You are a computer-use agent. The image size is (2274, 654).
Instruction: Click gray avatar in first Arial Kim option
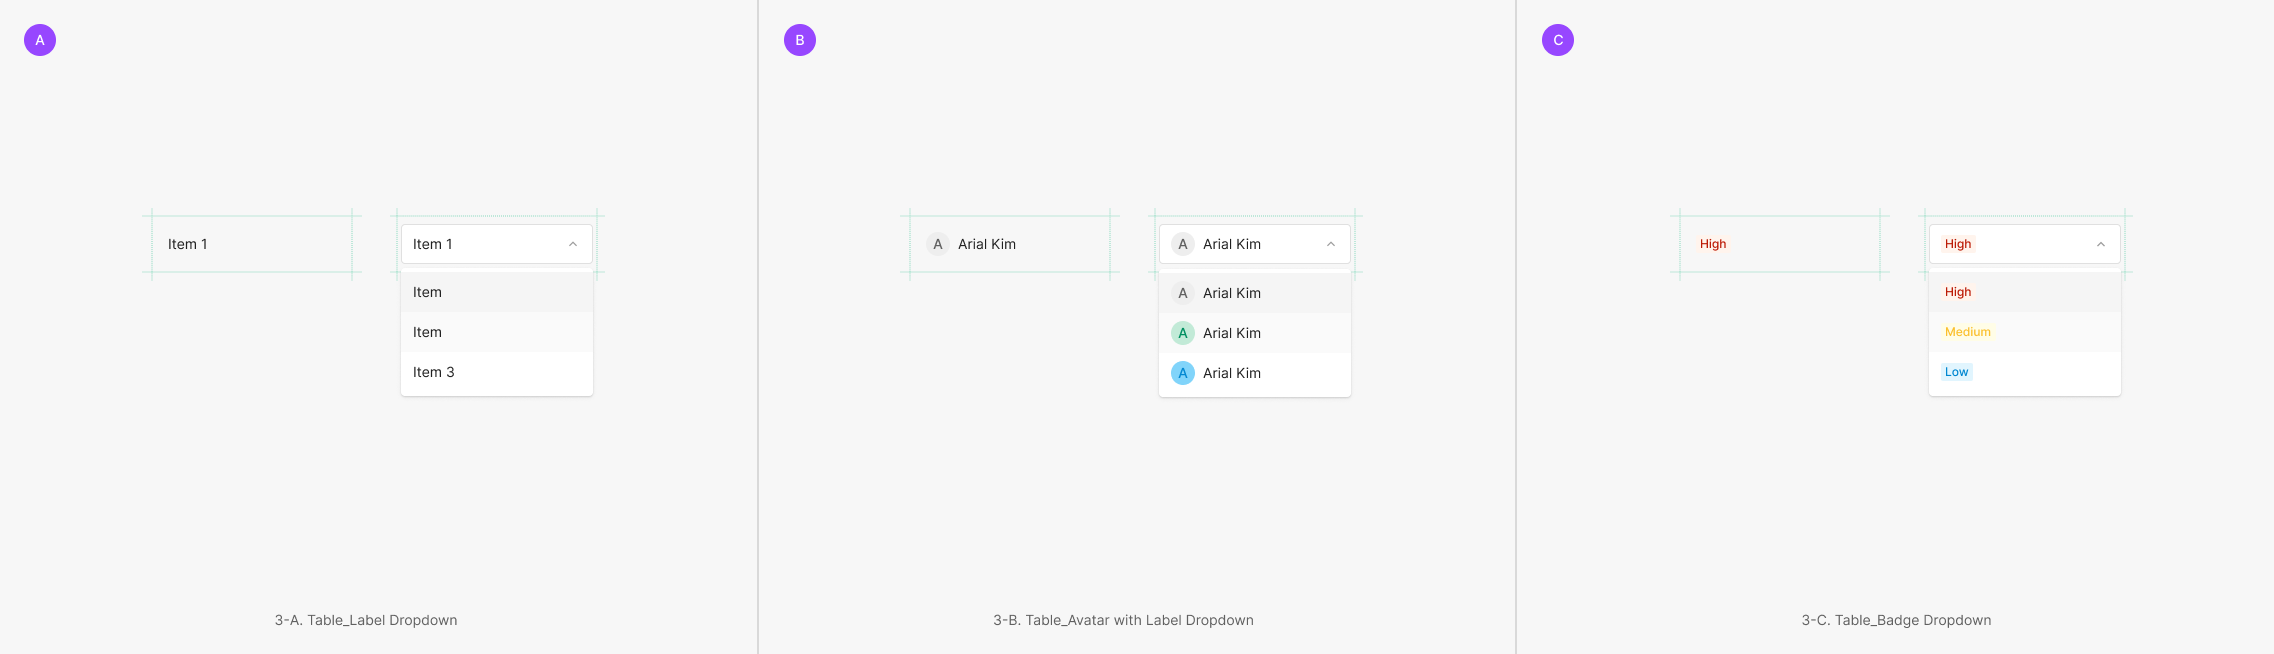pyautogui.click(x=1183, y=293)
